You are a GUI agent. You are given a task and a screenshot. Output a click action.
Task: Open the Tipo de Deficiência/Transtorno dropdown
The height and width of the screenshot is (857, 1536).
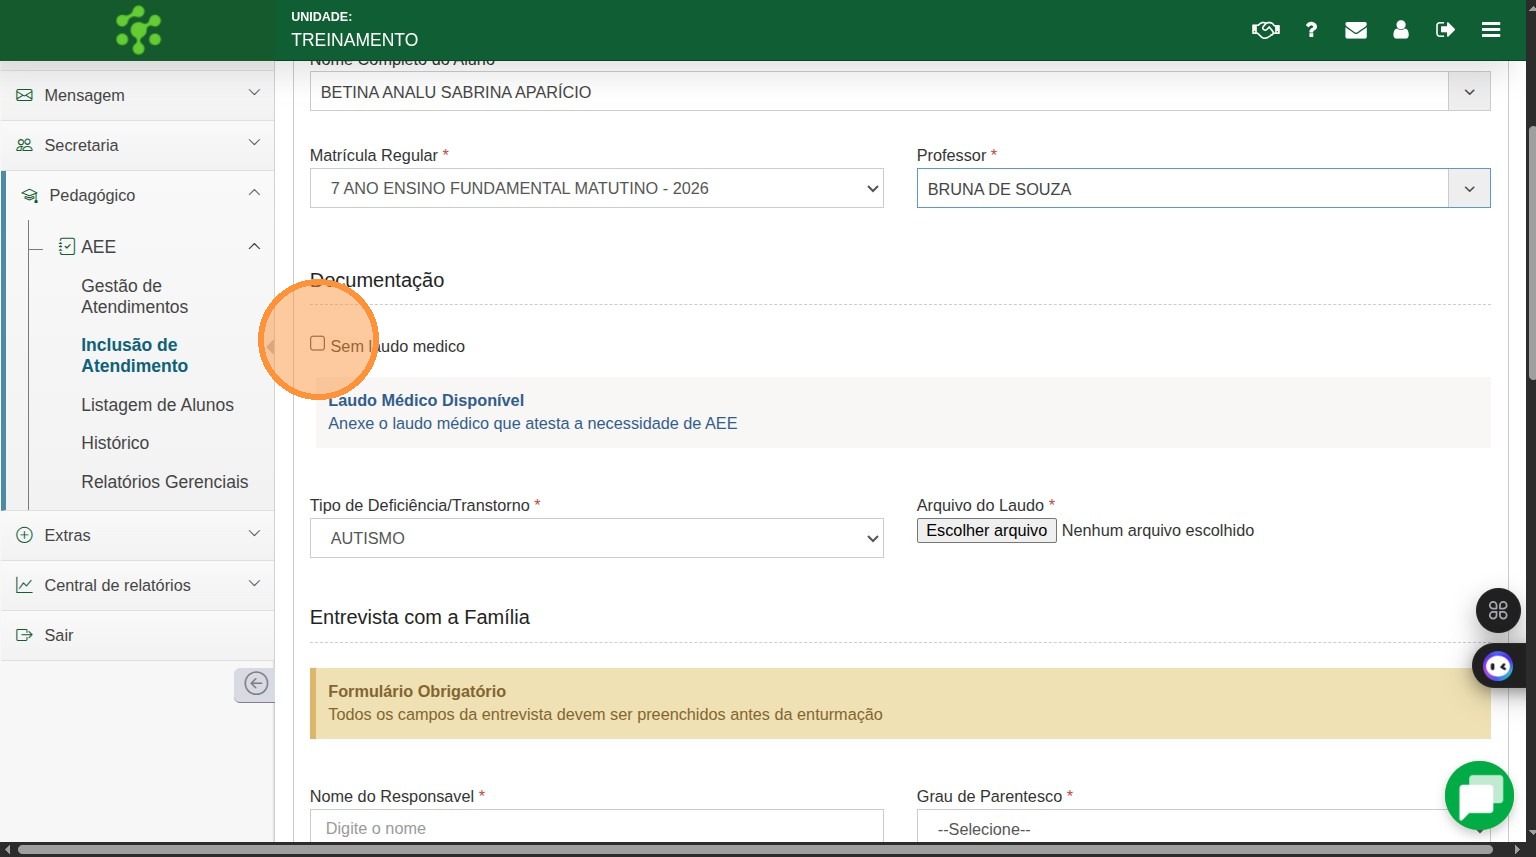pyautogui.click(x=597, y=538)
